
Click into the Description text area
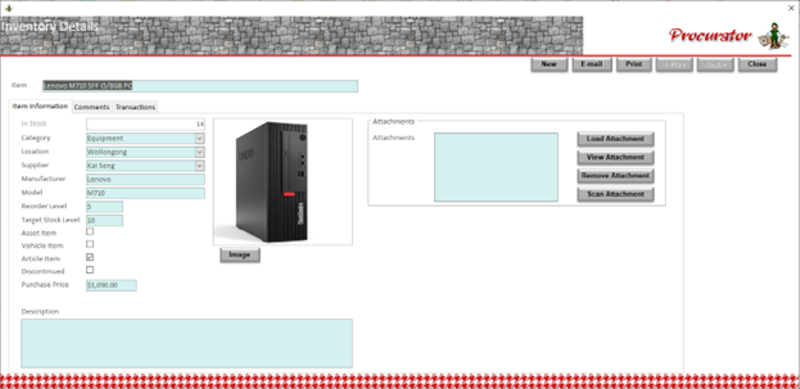[x=187, y=344]
